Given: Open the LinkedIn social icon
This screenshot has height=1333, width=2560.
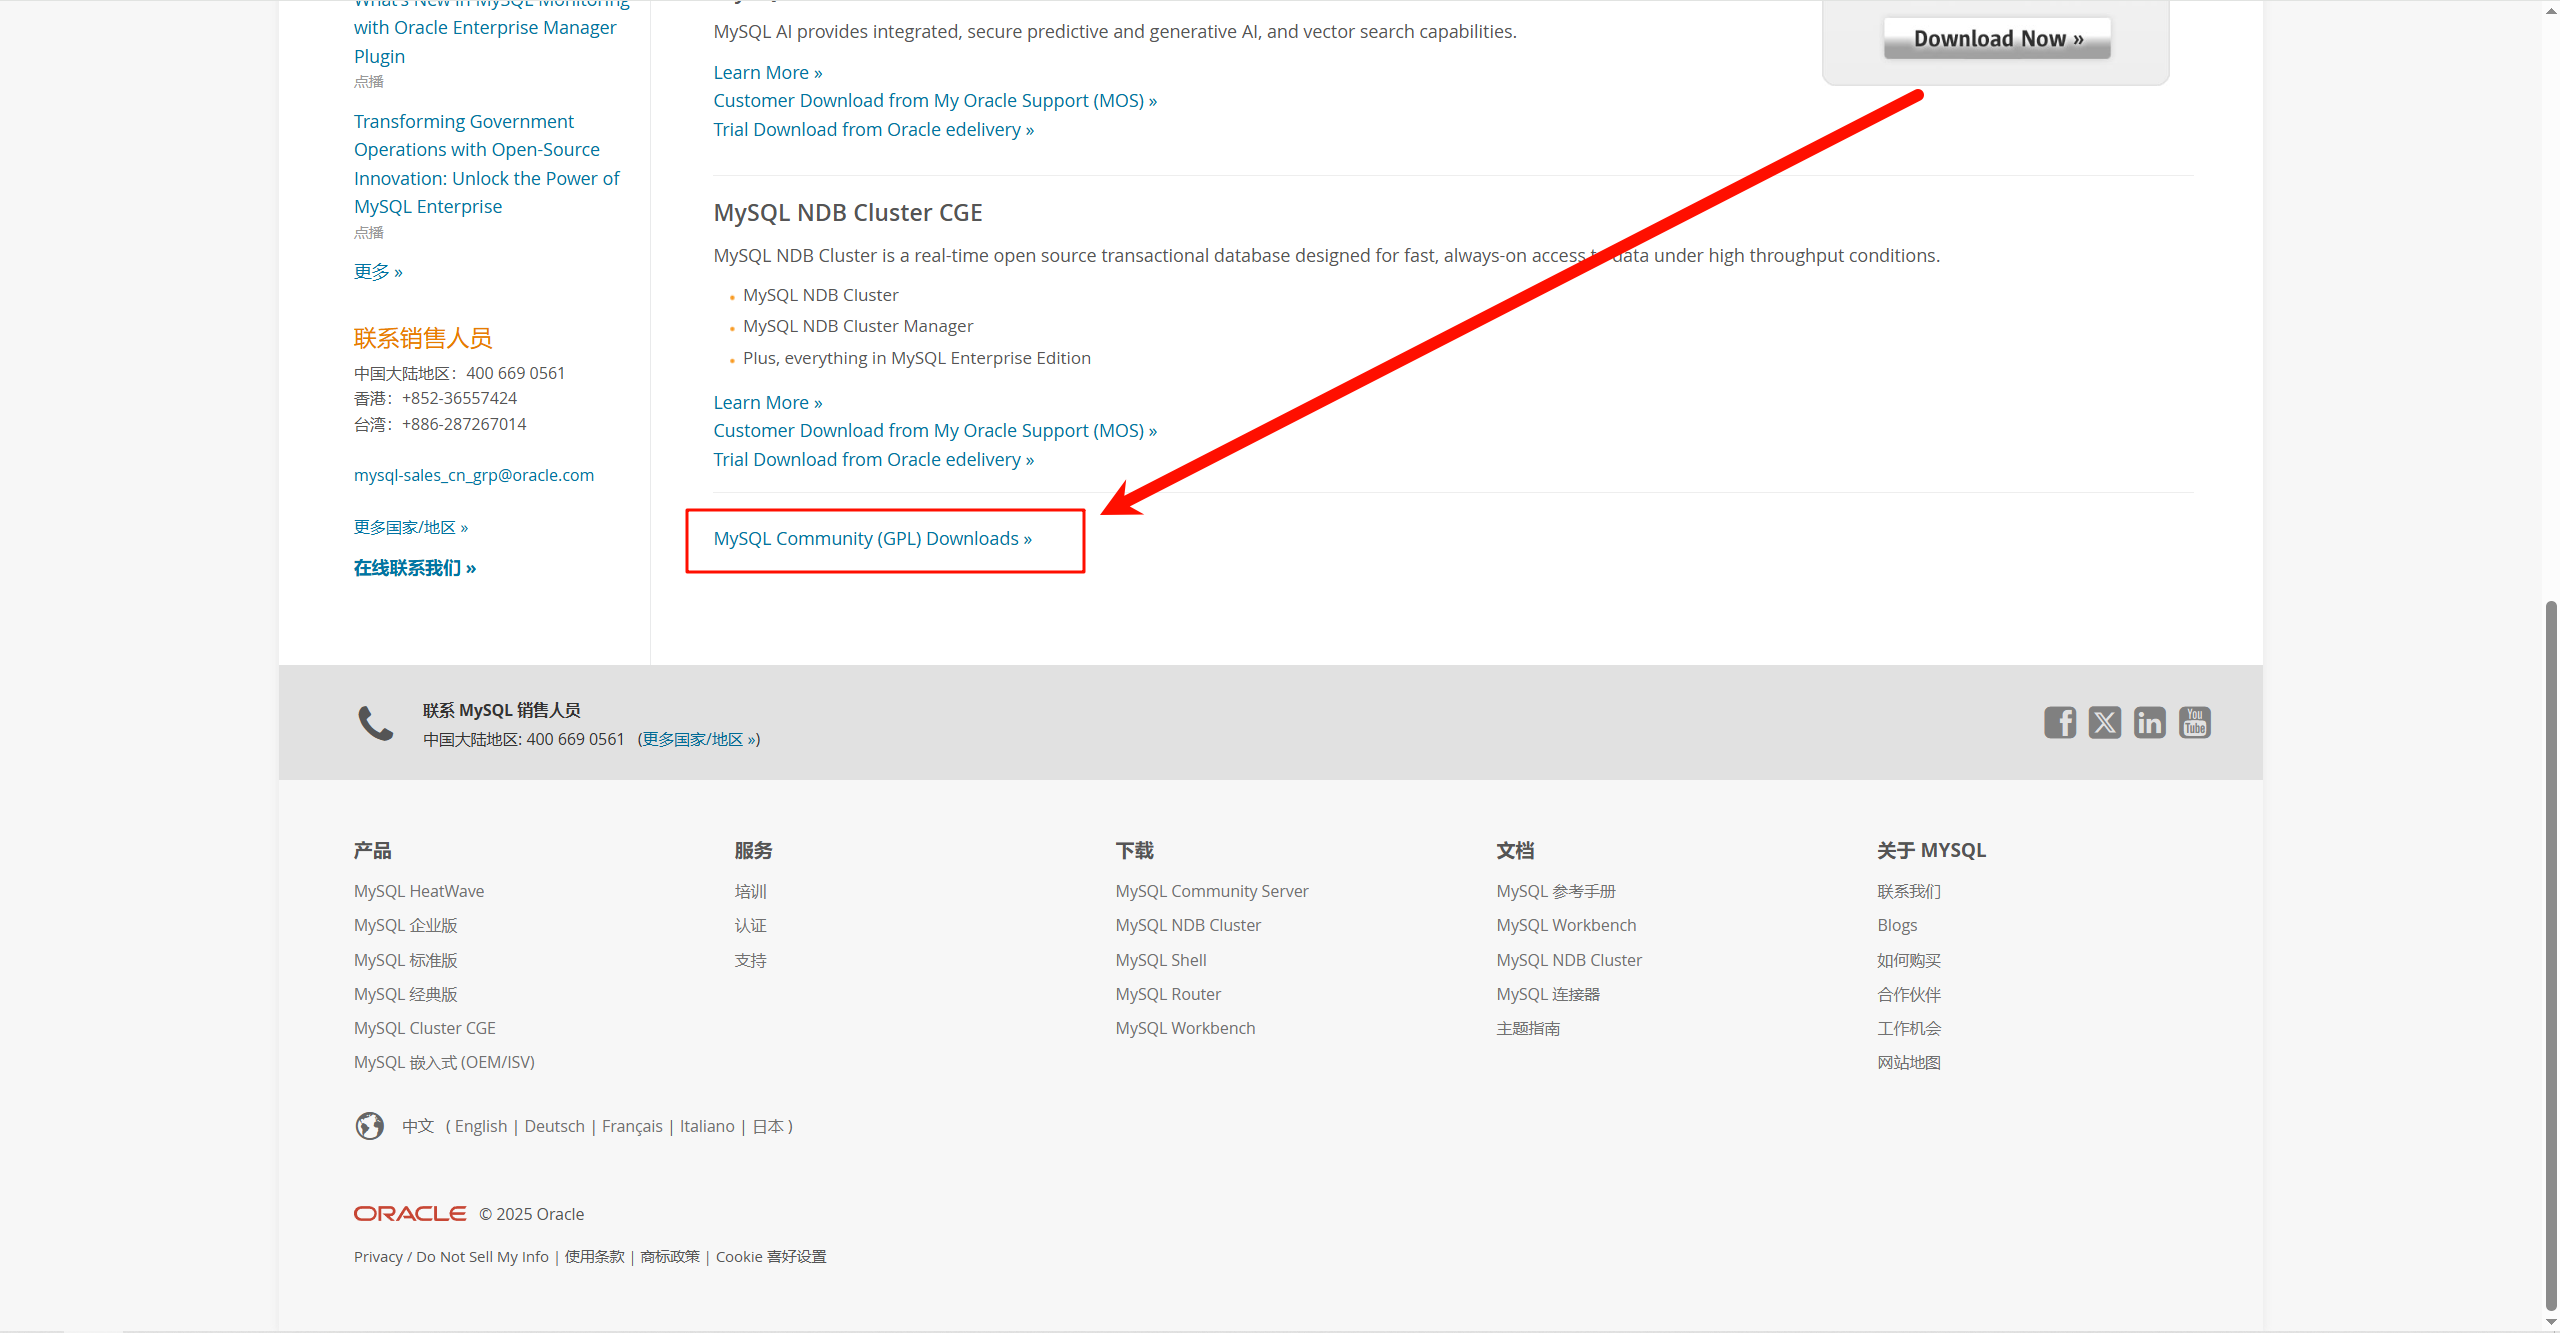Looking at the screenshot, I should pyautogui.click(x=2149, y=722).
